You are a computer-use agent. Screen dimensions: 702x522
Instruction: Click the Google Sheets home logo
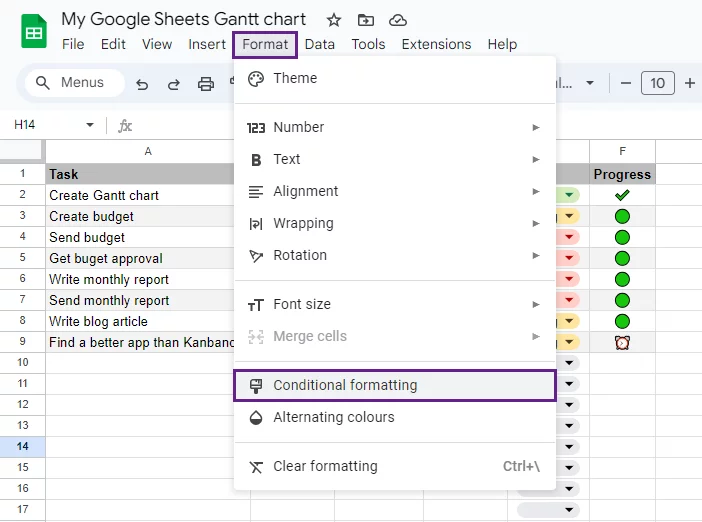coord(34,31)
